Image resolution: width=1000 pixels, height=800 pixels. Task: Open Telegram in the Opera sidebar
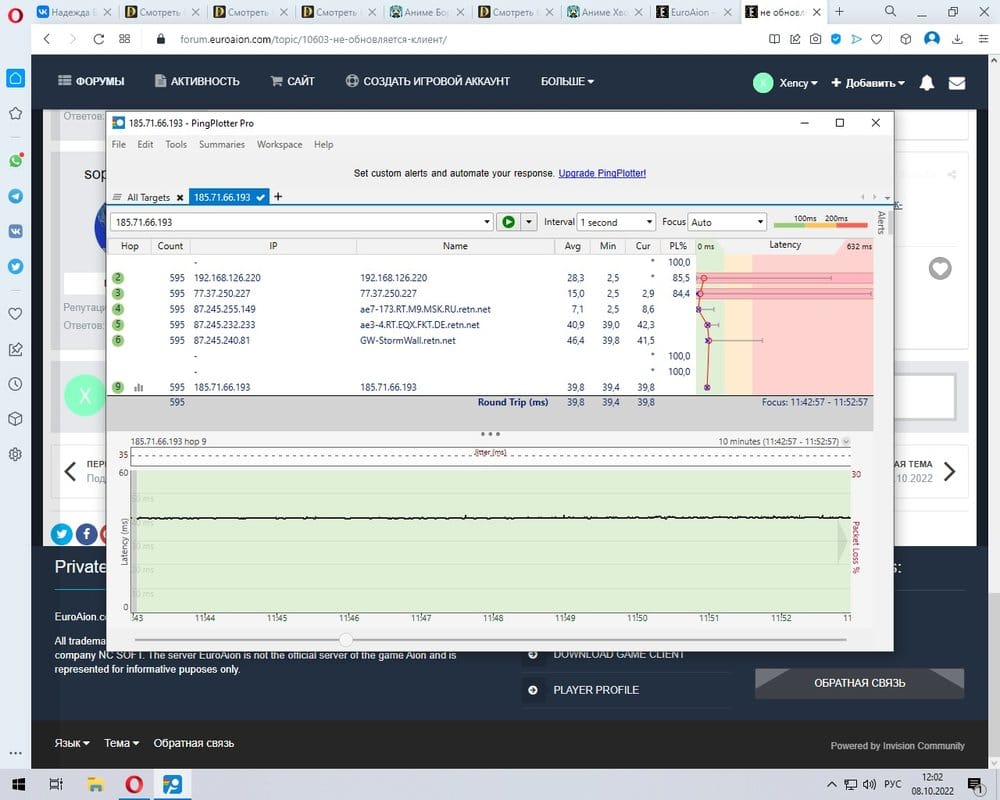coord(15,196)
